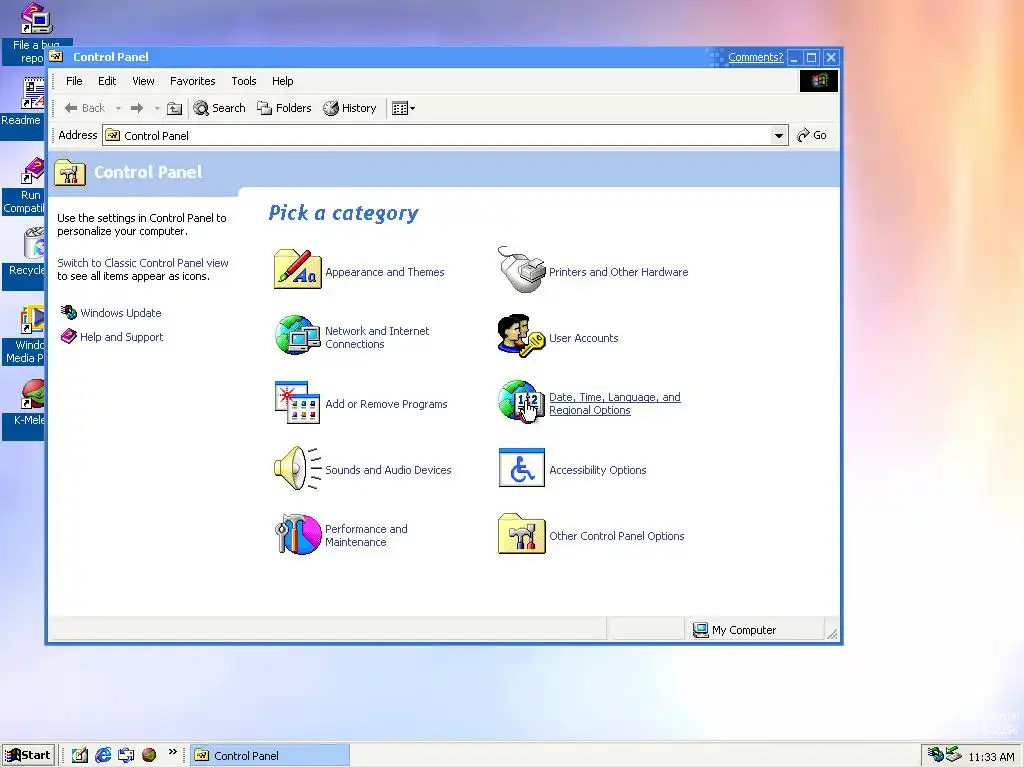Click the Comments? link in title bar
This screenshot has width=1024, height=768.
pos(756,57)
